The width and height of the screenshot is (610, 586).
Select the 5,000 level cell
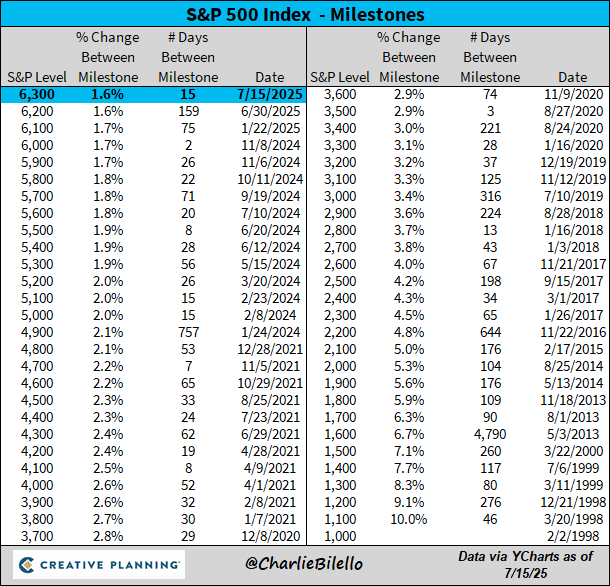tap(37, 315)
